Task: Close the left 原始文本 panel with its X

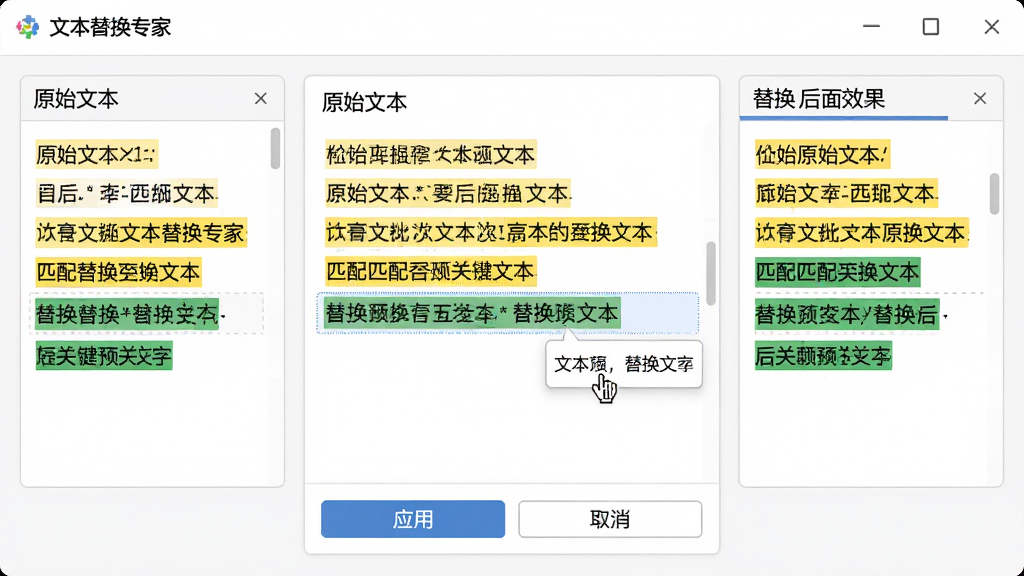Action: [261, 99]
